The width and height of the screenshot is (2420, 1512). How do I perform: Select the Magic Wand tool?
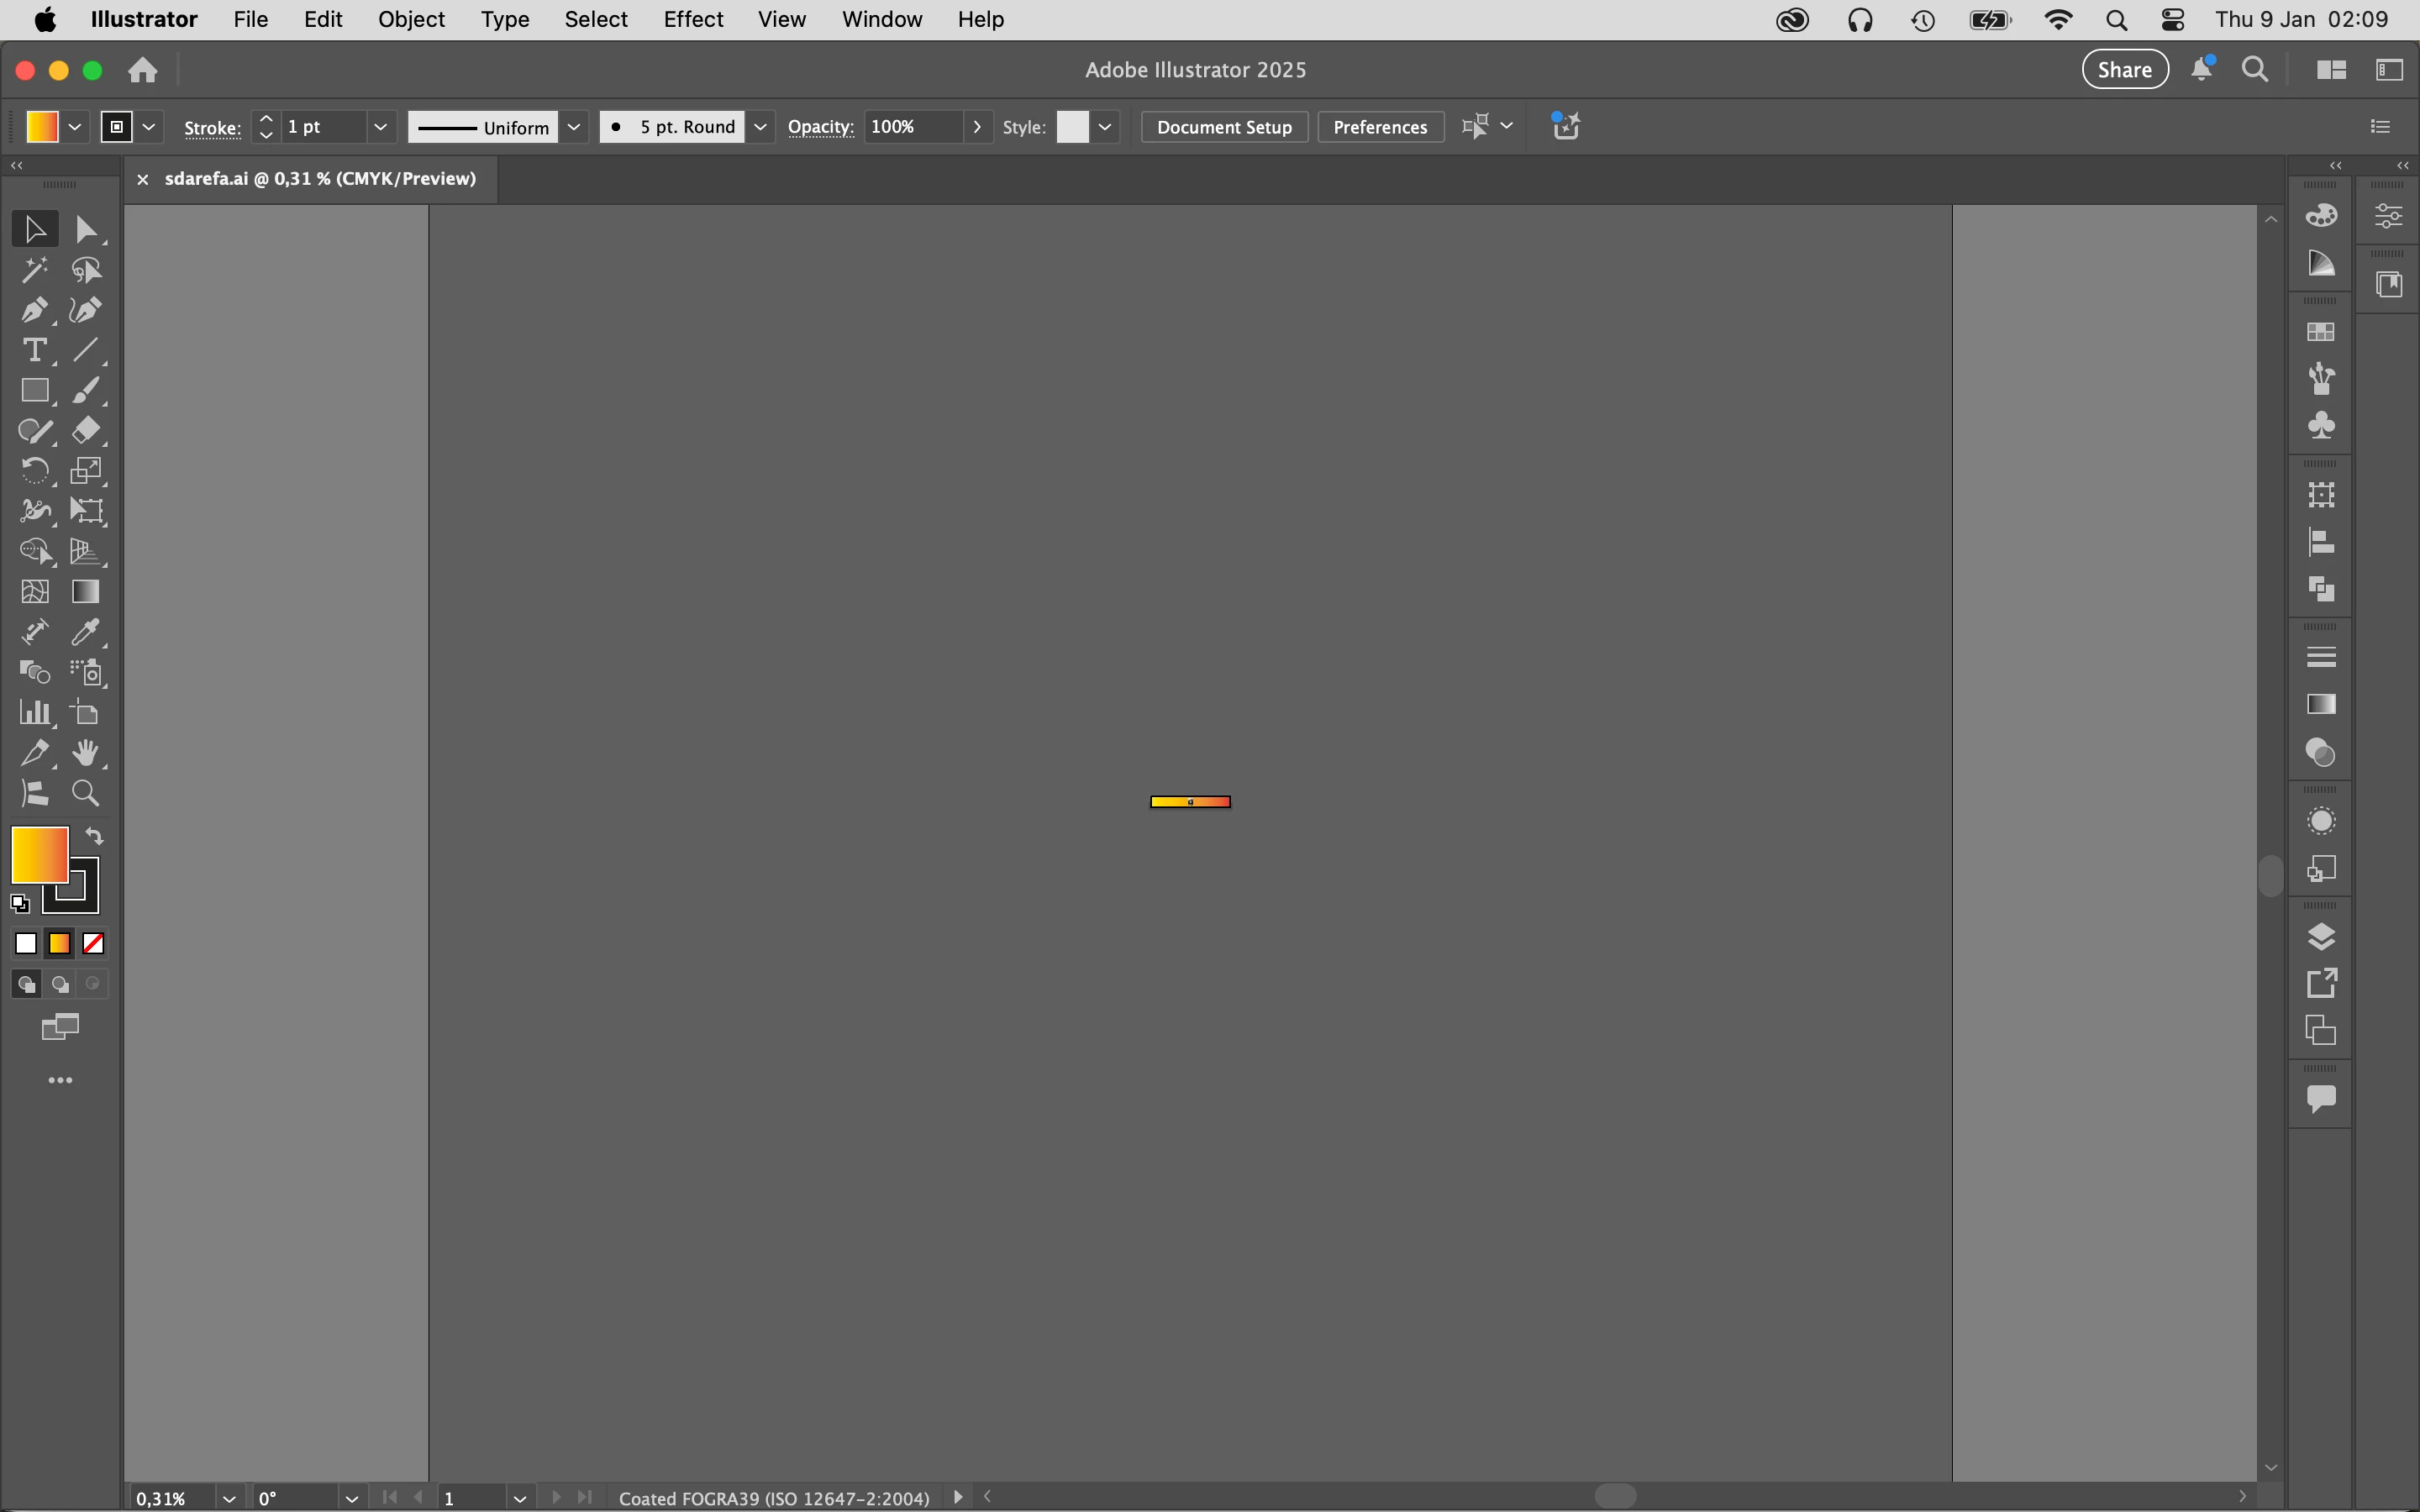tap(34, 270)
